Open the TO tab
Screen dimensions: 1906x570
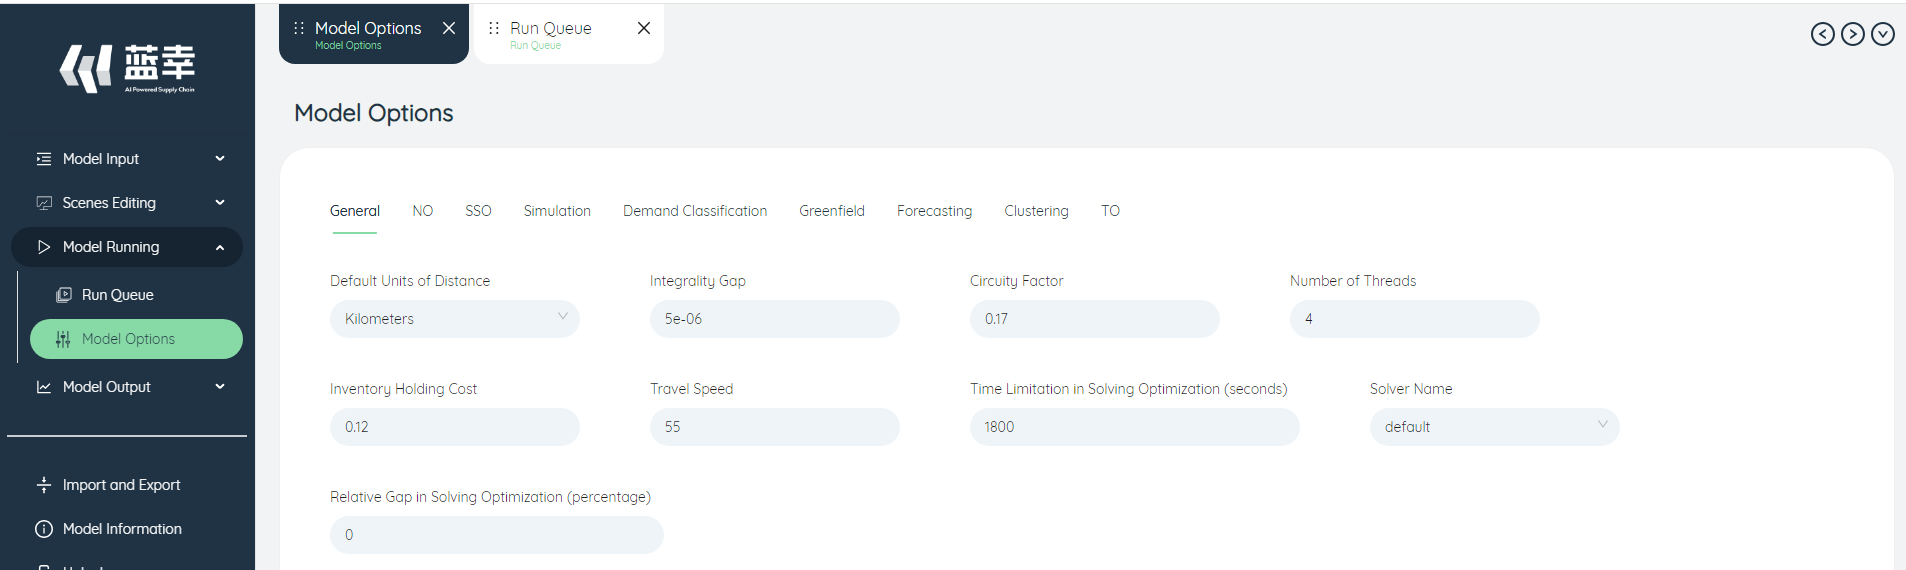[x=1110, y=211]
